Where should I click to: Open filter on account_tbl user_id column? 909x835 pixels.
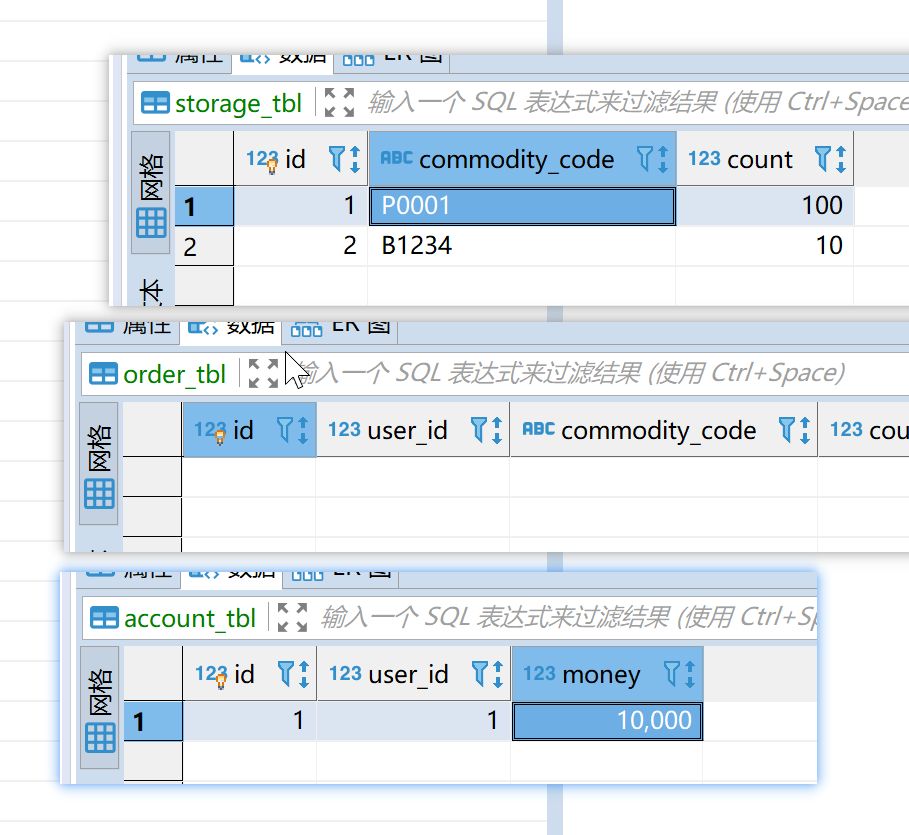tap(479, 674)
